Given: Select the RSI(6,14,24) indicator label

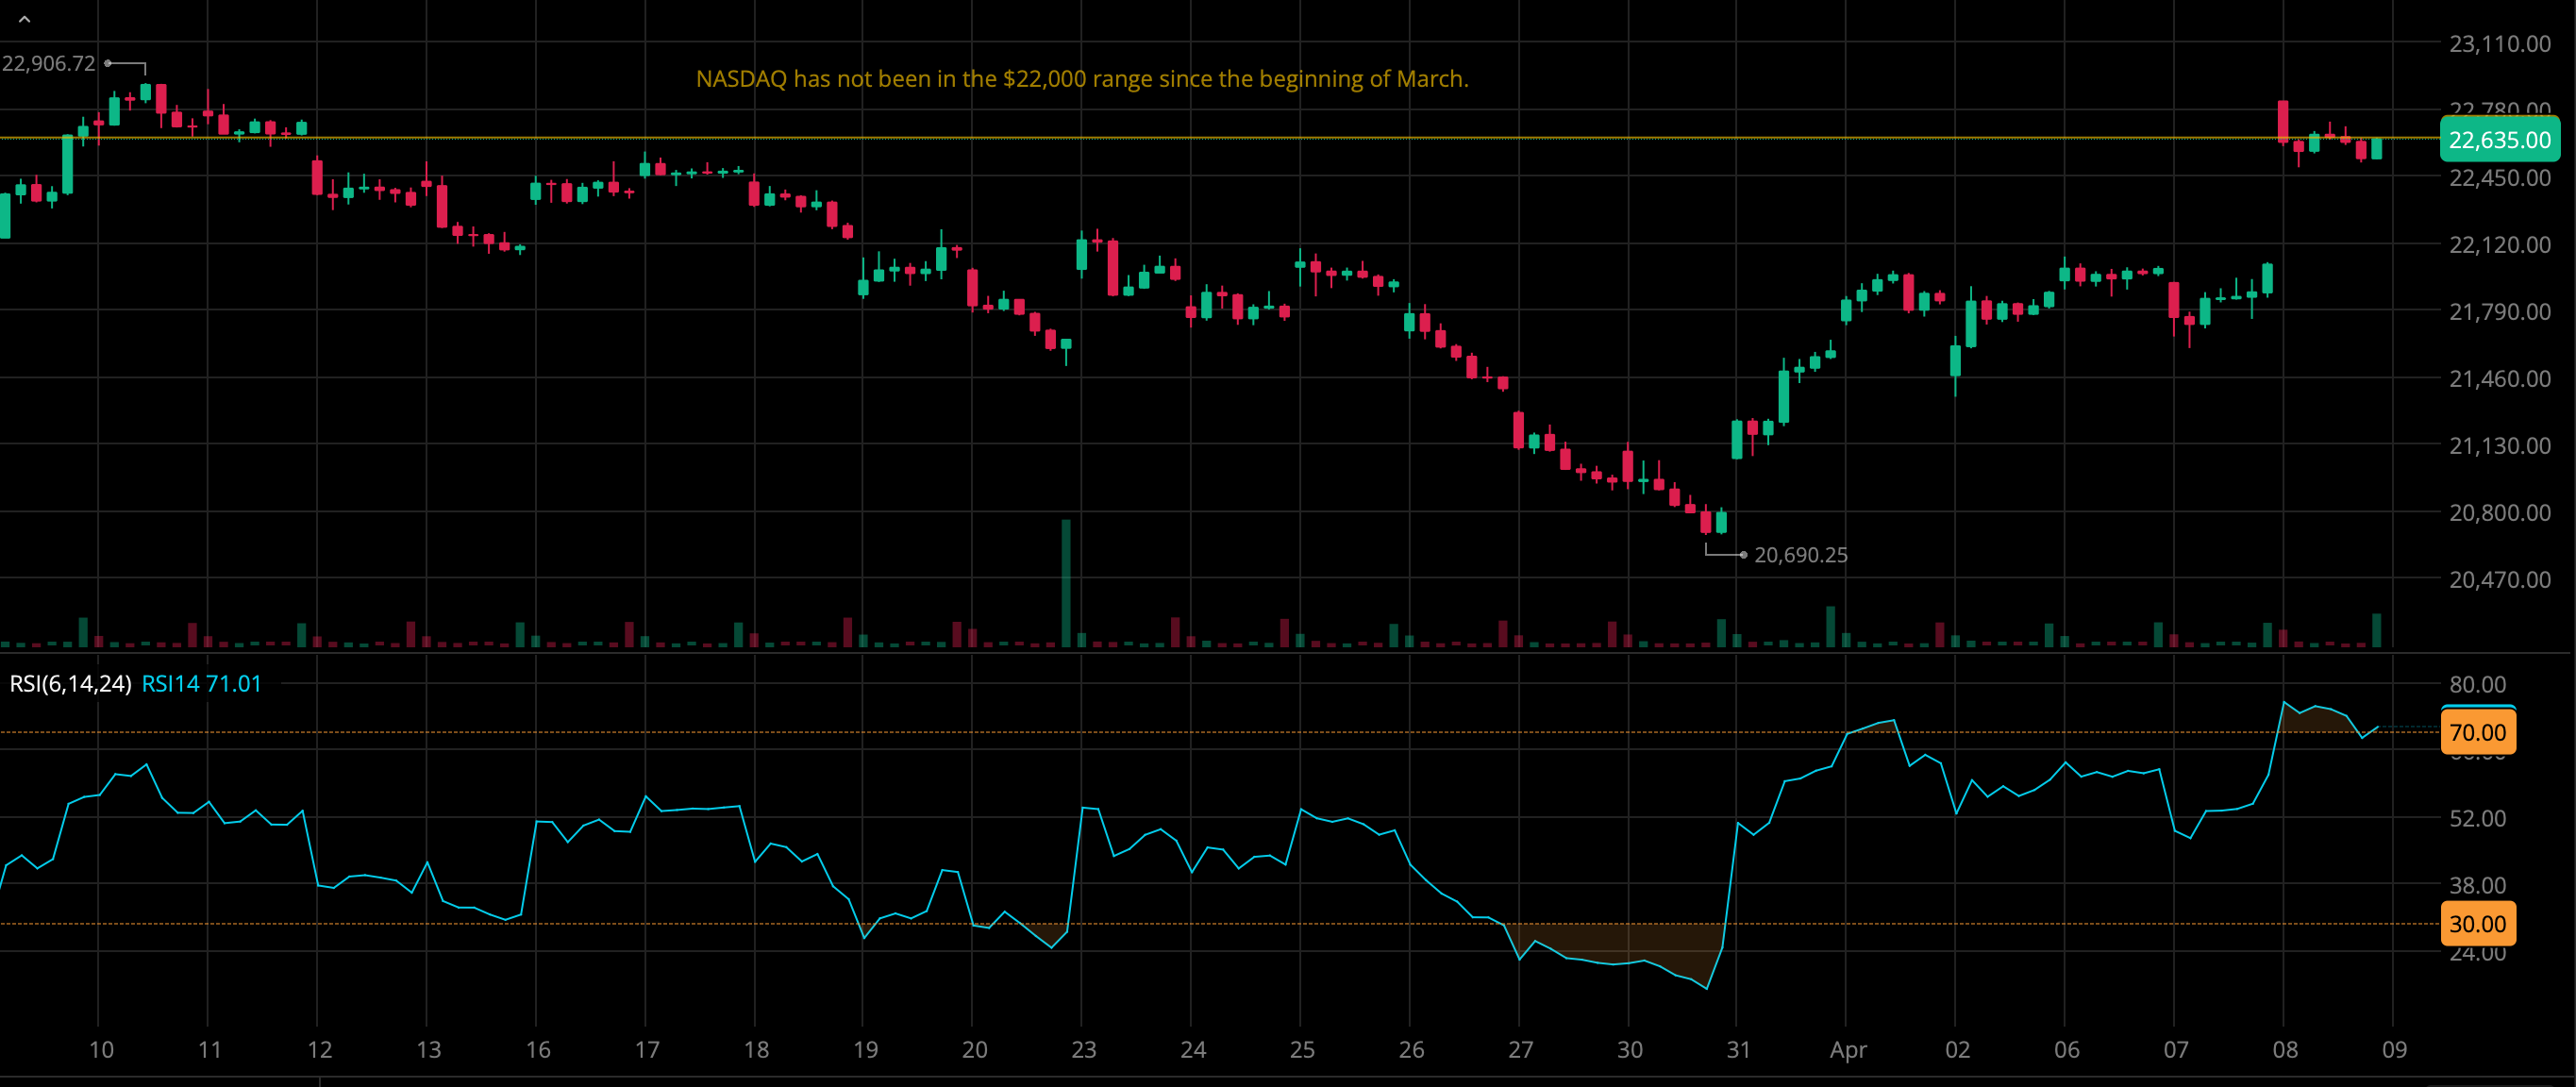Looking at the screenshot, I should pos(70,683).
